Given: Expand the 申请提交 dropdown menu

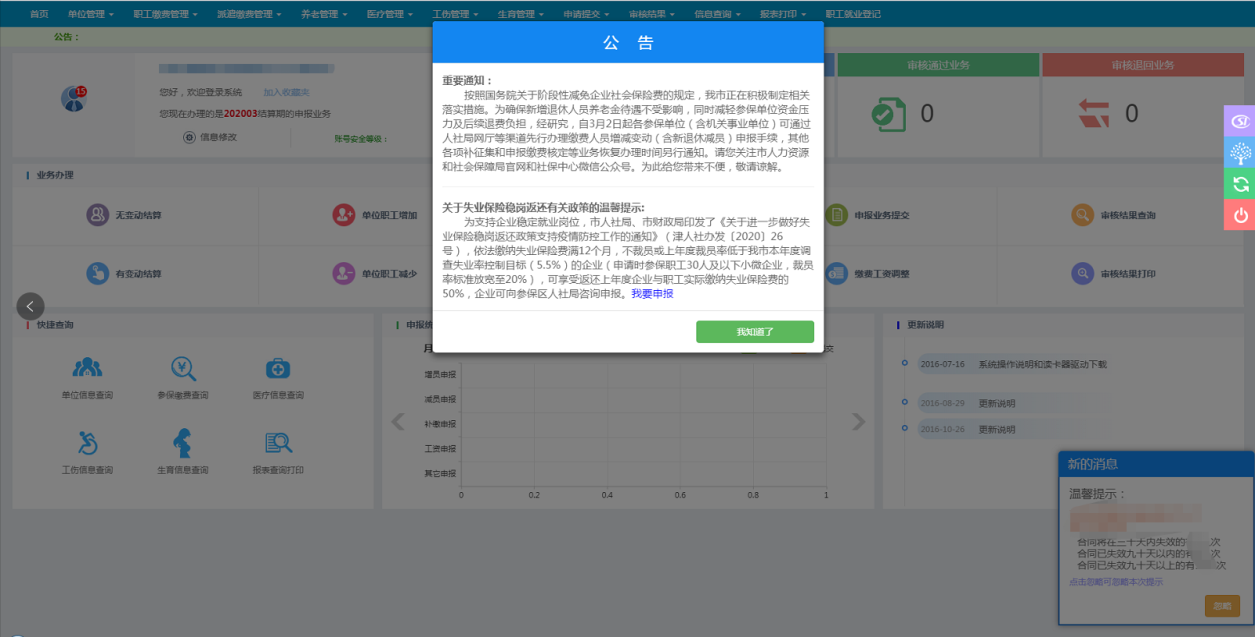Looking at the screenshot, I should 588,14.
